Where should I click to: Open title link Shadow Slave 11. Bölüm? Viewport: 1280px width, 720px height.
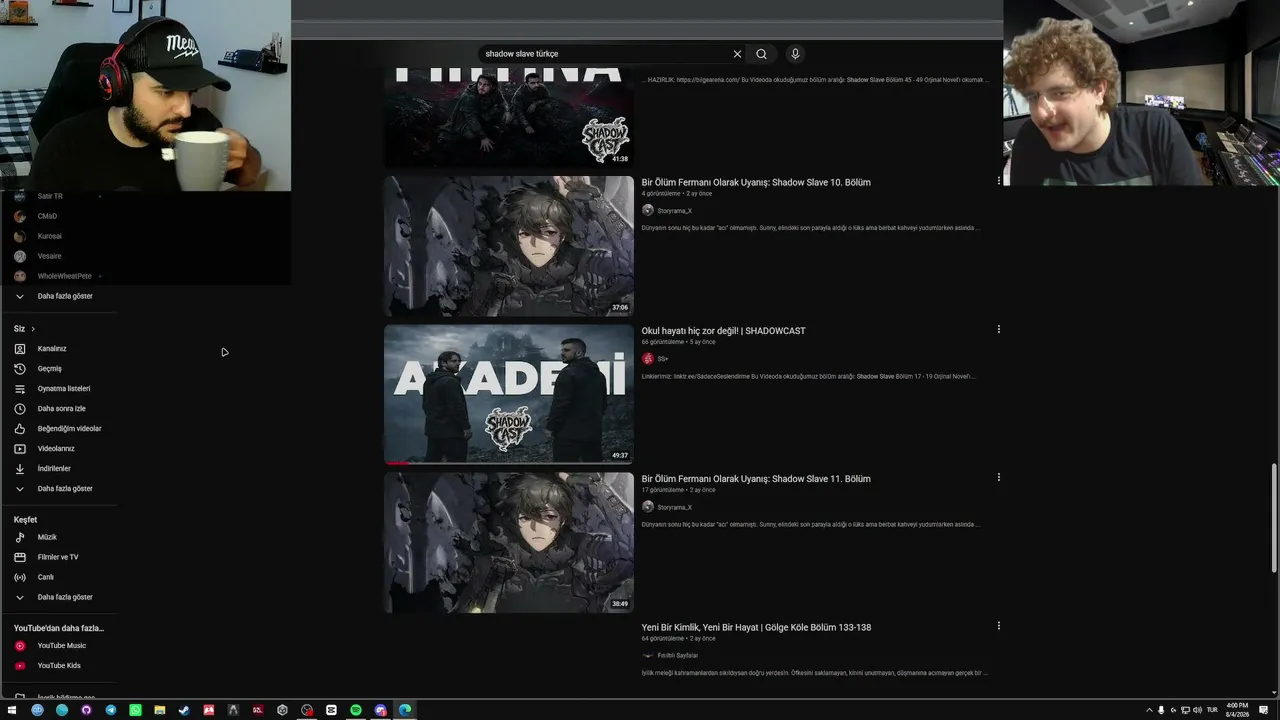point(756,479)
